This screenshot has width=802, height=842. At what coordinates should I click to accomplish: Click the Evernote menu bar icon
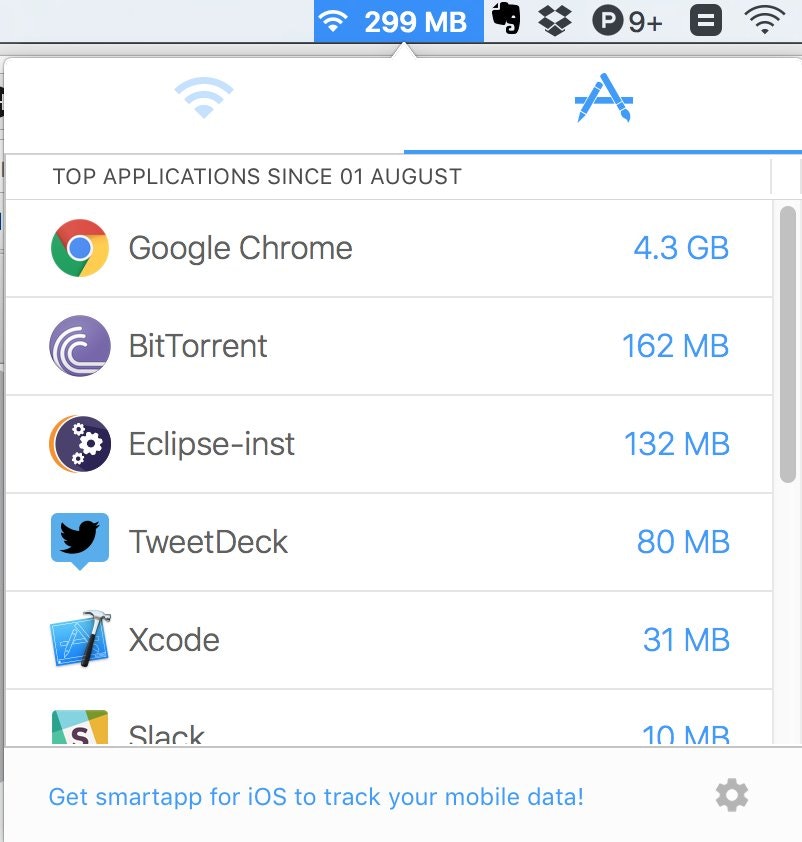click(x=507, y=18)
